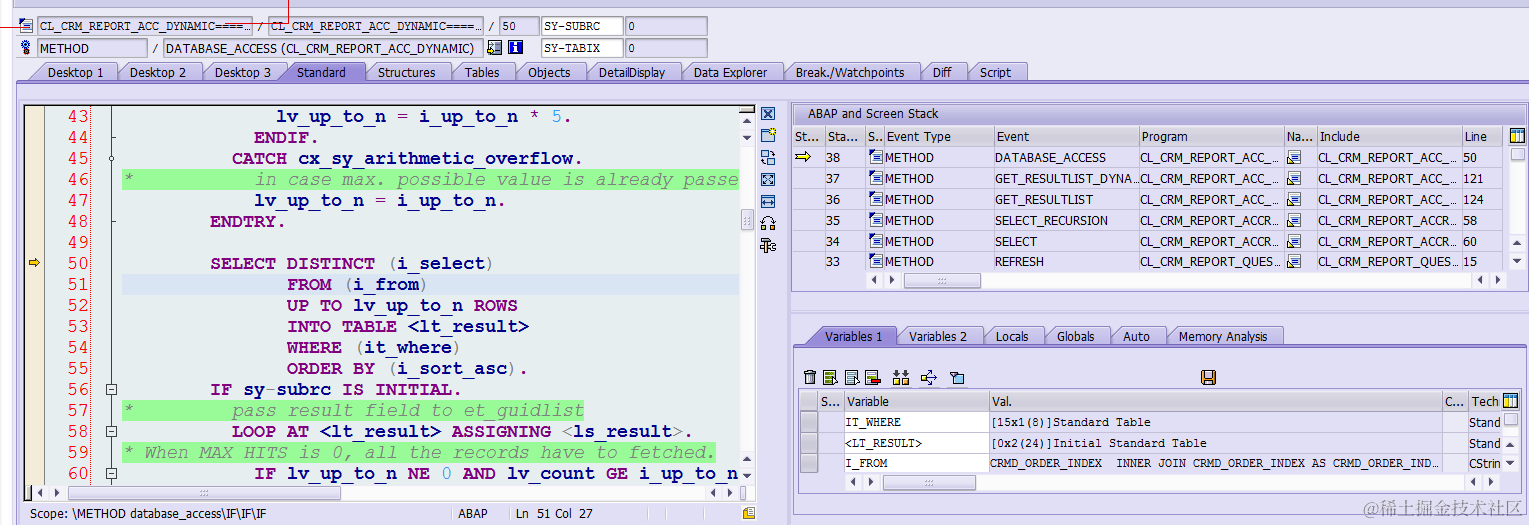
Task: Save variables with the orange floppy icon
Action: 1208,377
